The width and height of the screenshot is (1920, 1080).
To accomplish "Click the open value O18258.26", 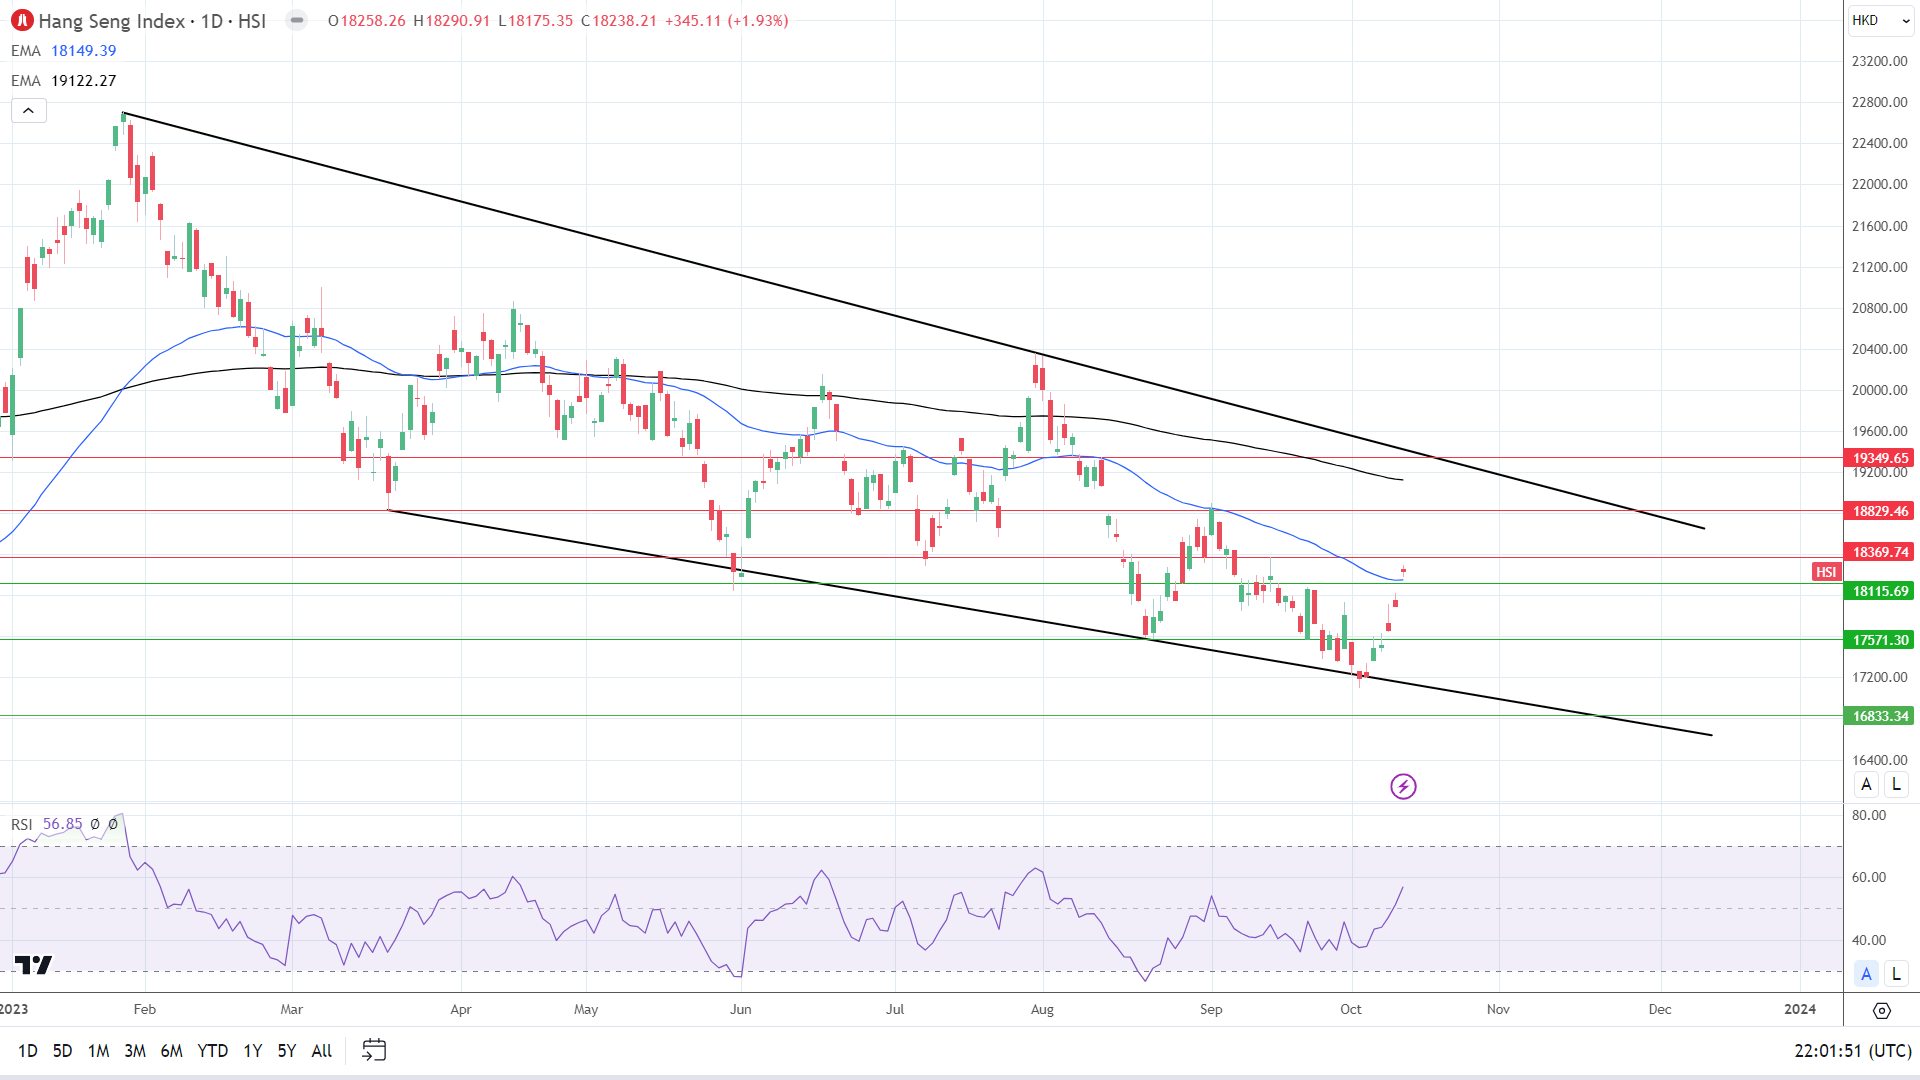I will point(367,21).
